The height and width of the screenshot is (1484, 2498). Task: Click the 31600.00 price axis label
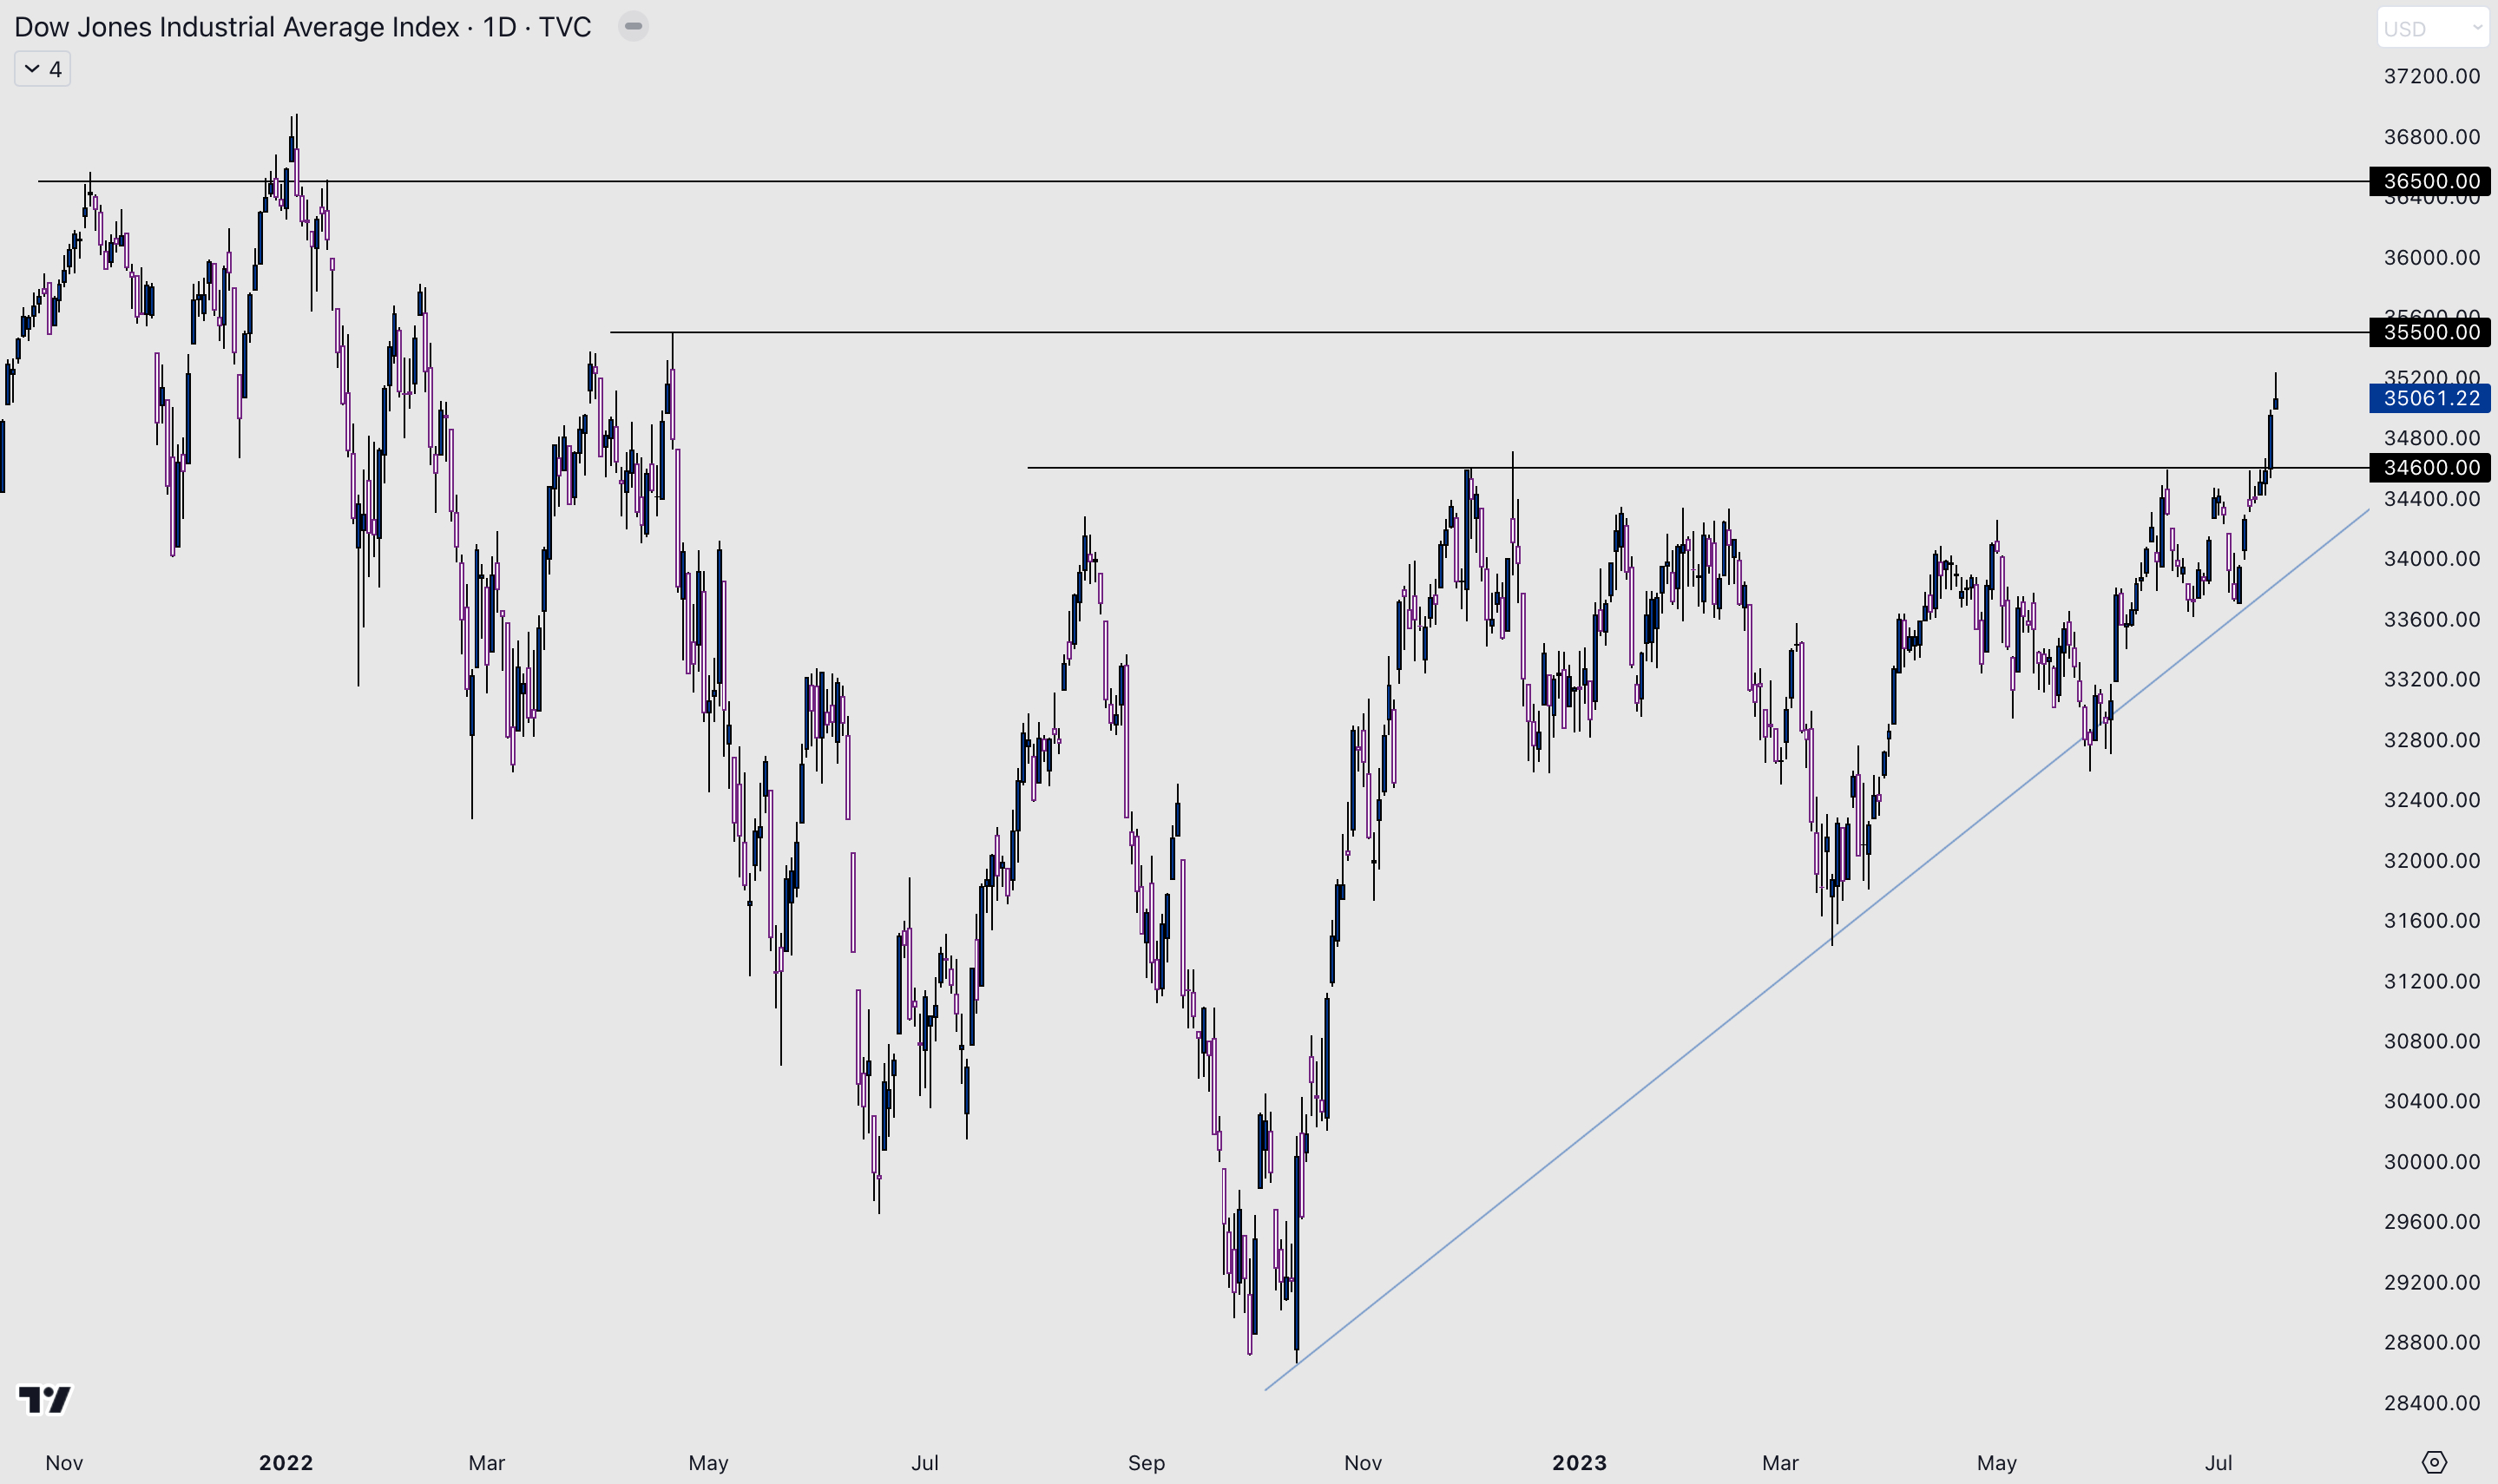point(2432,920)
